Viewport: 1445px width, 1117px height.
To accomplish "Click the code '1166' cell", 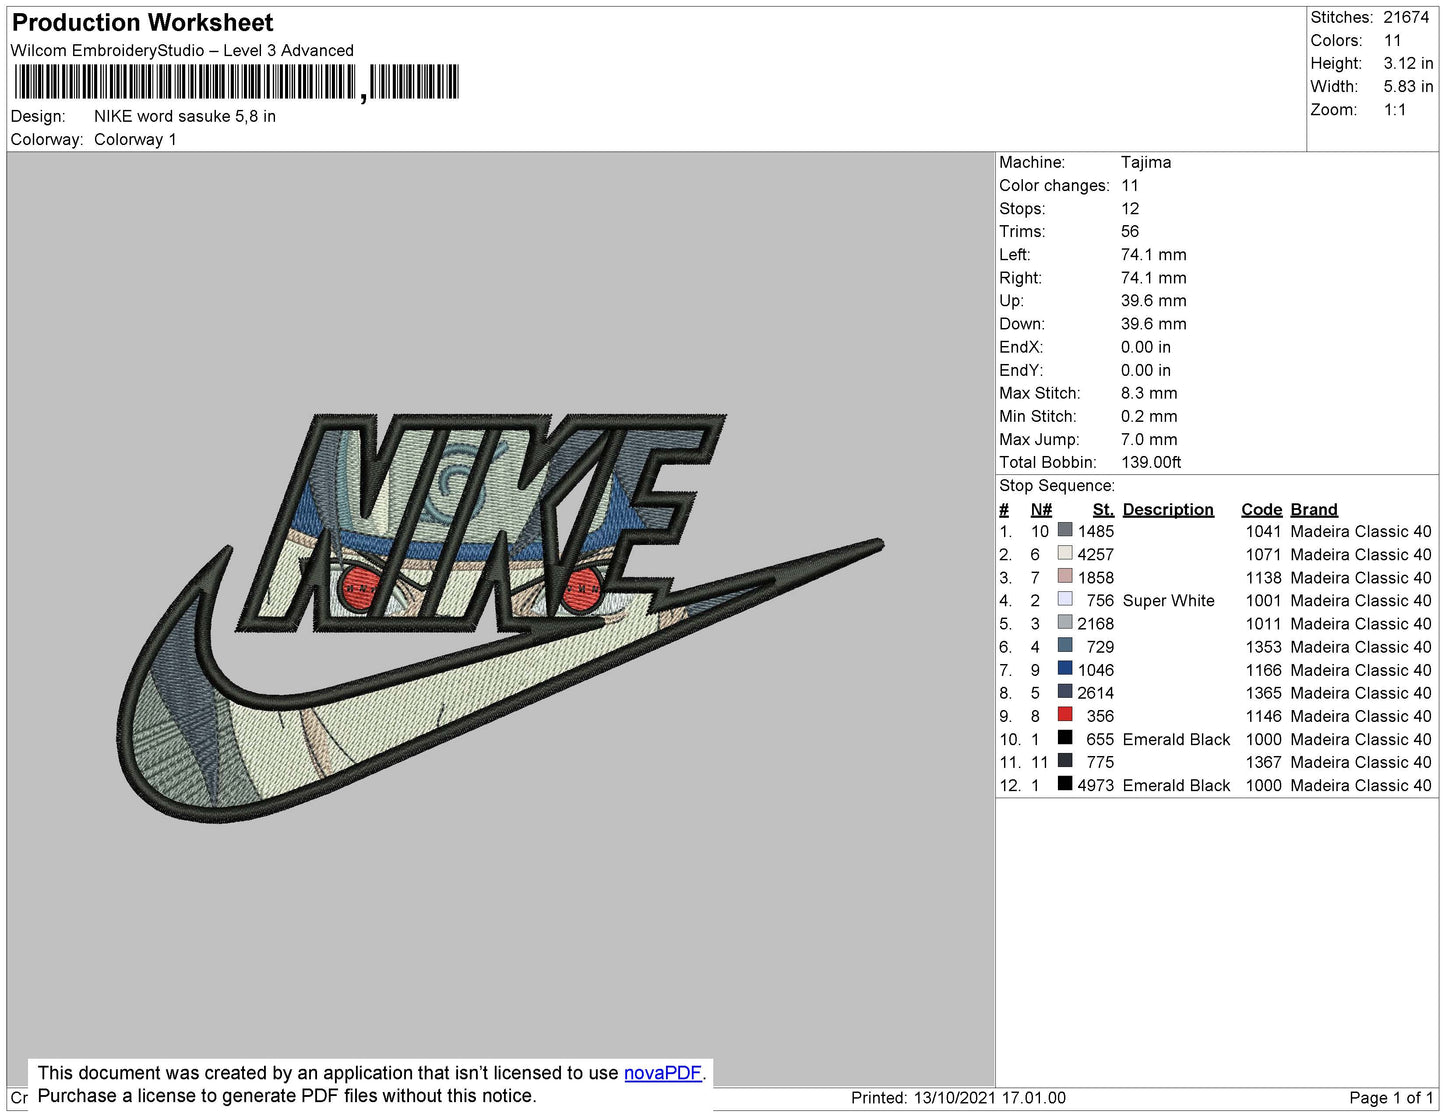I will coord(1263,670).
